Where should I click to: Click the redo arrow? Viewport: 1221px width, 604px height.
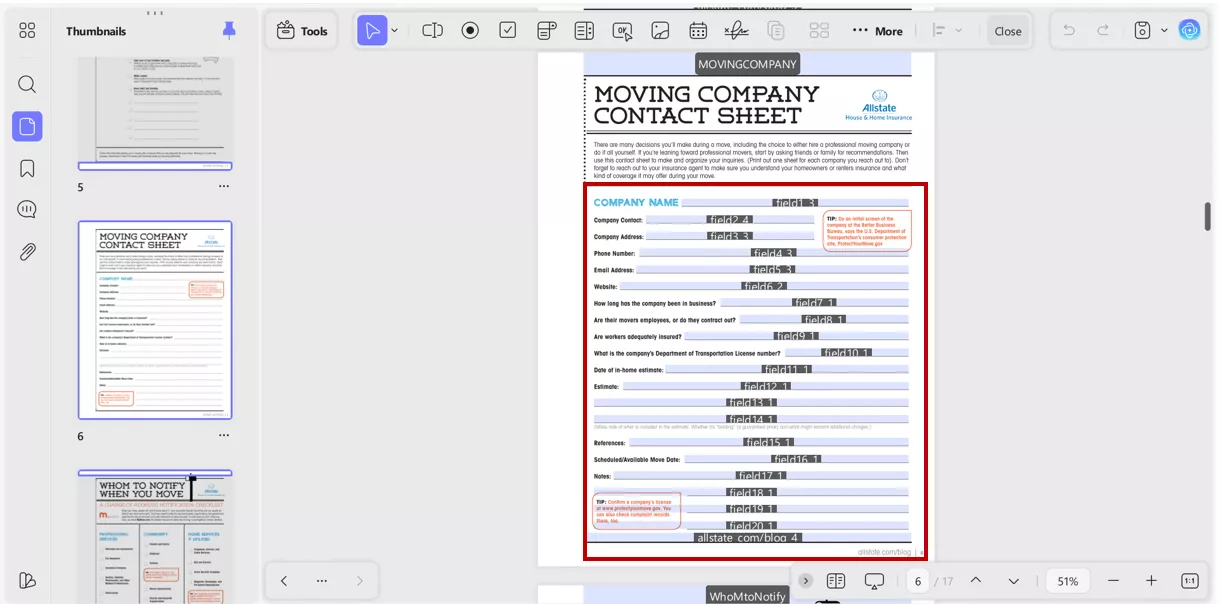coord(1103,31)
